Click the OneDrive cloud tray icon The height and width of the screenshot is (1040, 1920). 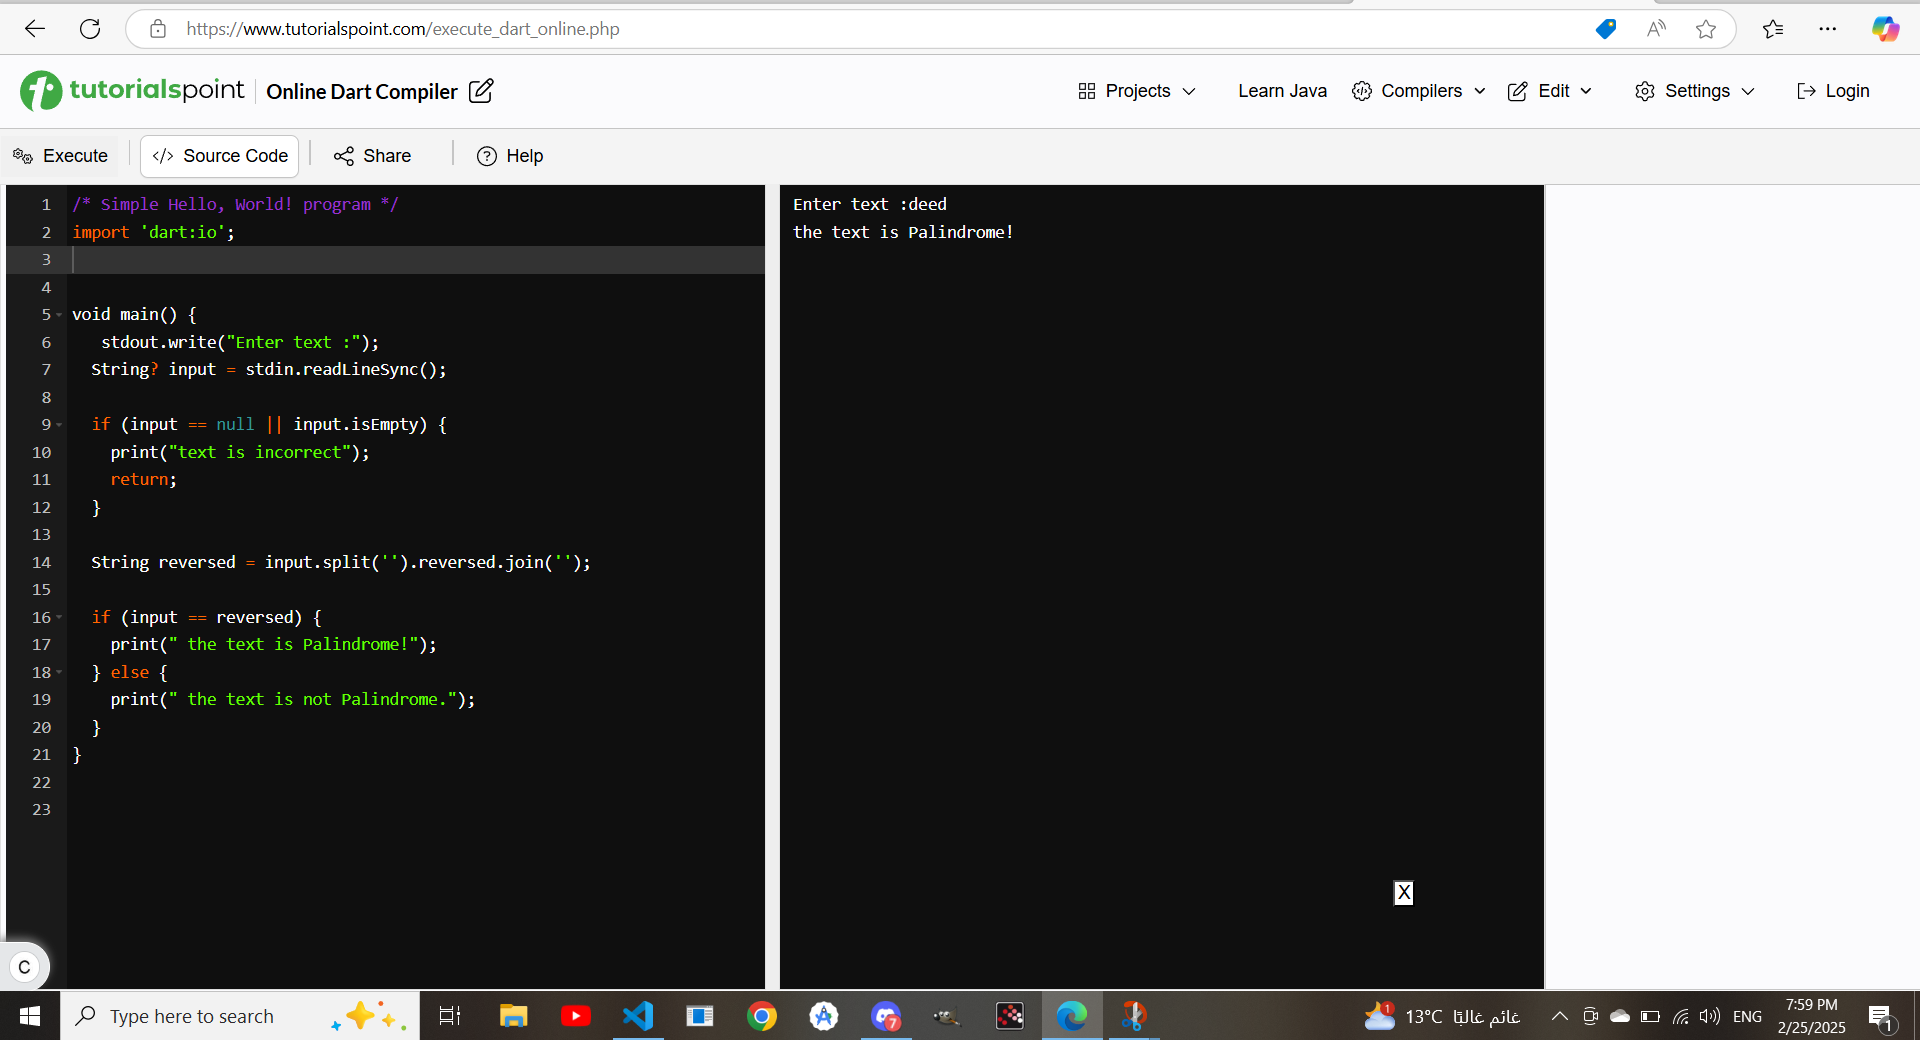pyautogui.click(x=1620, y=1016)
